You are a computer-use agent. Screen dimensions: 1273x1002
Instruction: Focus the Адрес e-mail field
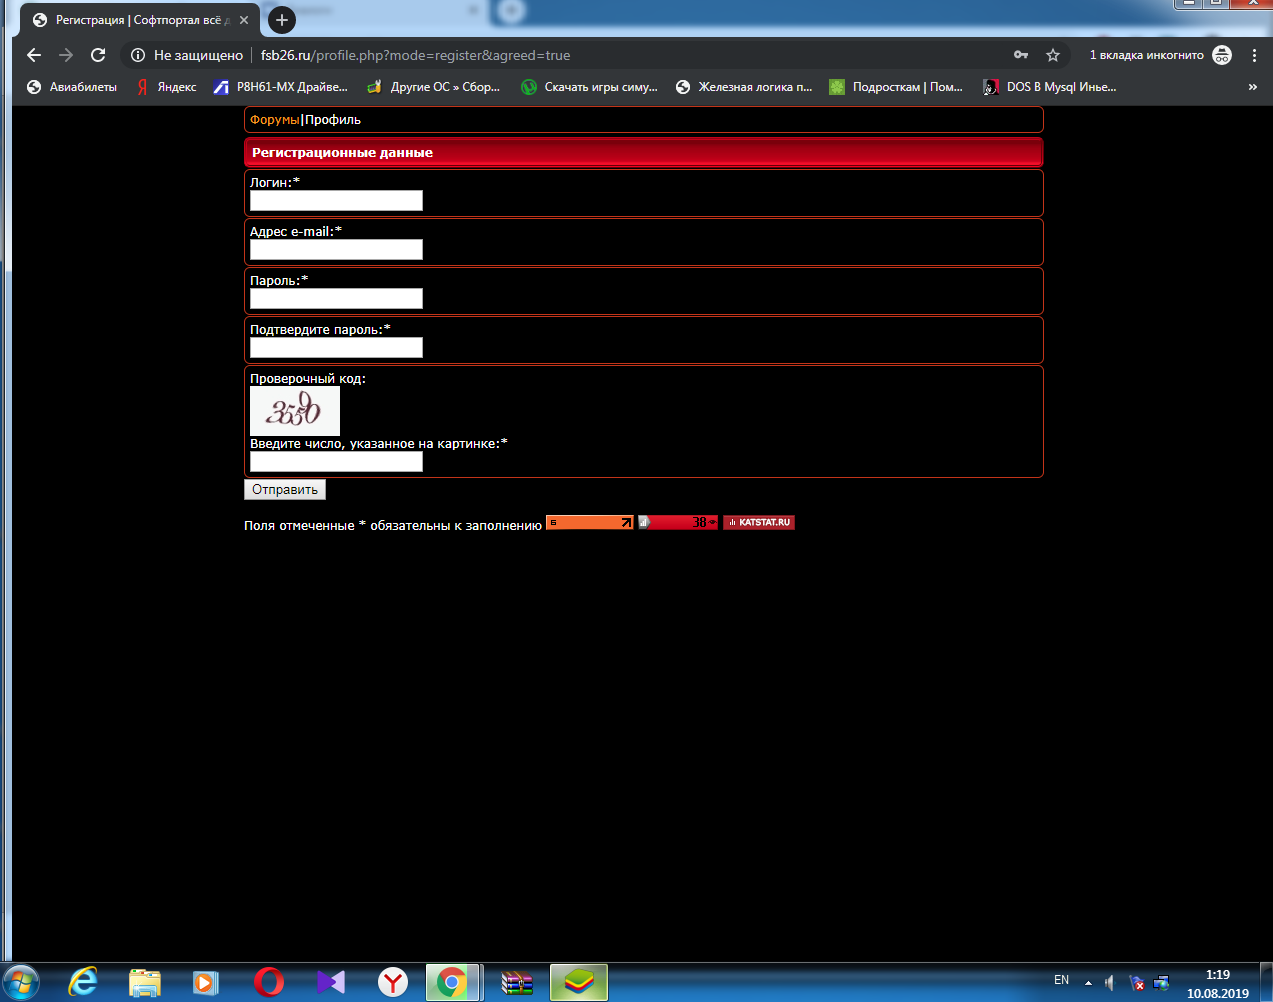pos(336,250)
